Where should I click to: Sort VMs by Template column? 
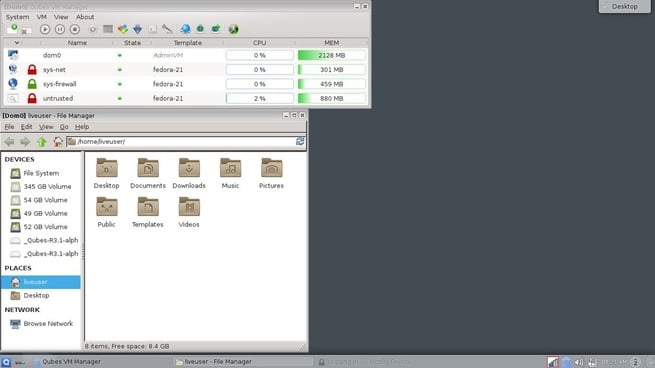click(x=188, y=43)
